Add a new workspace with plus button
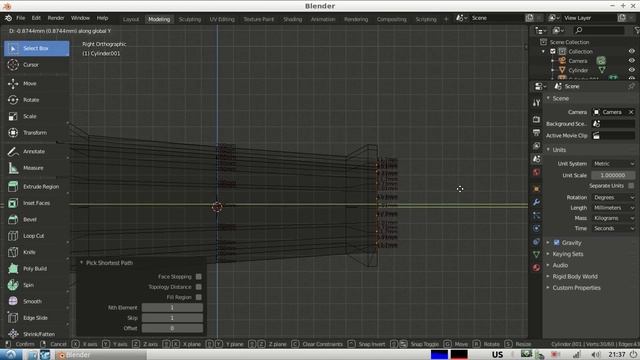The image size is (640, 360). 446,19
